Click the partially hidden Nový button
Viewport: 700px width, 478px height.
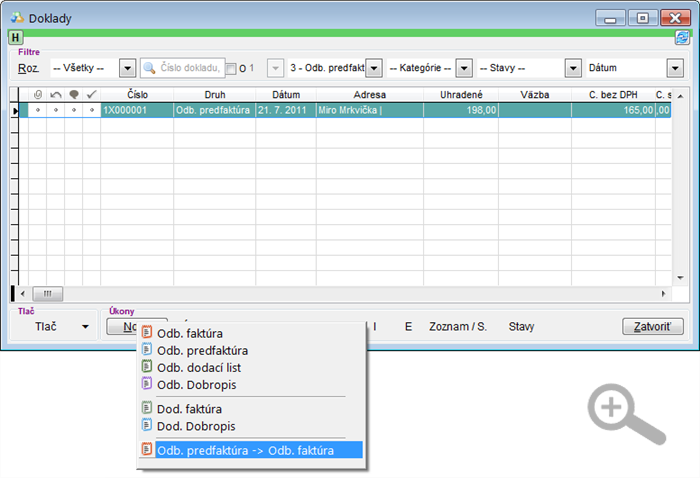click(122, 327)
